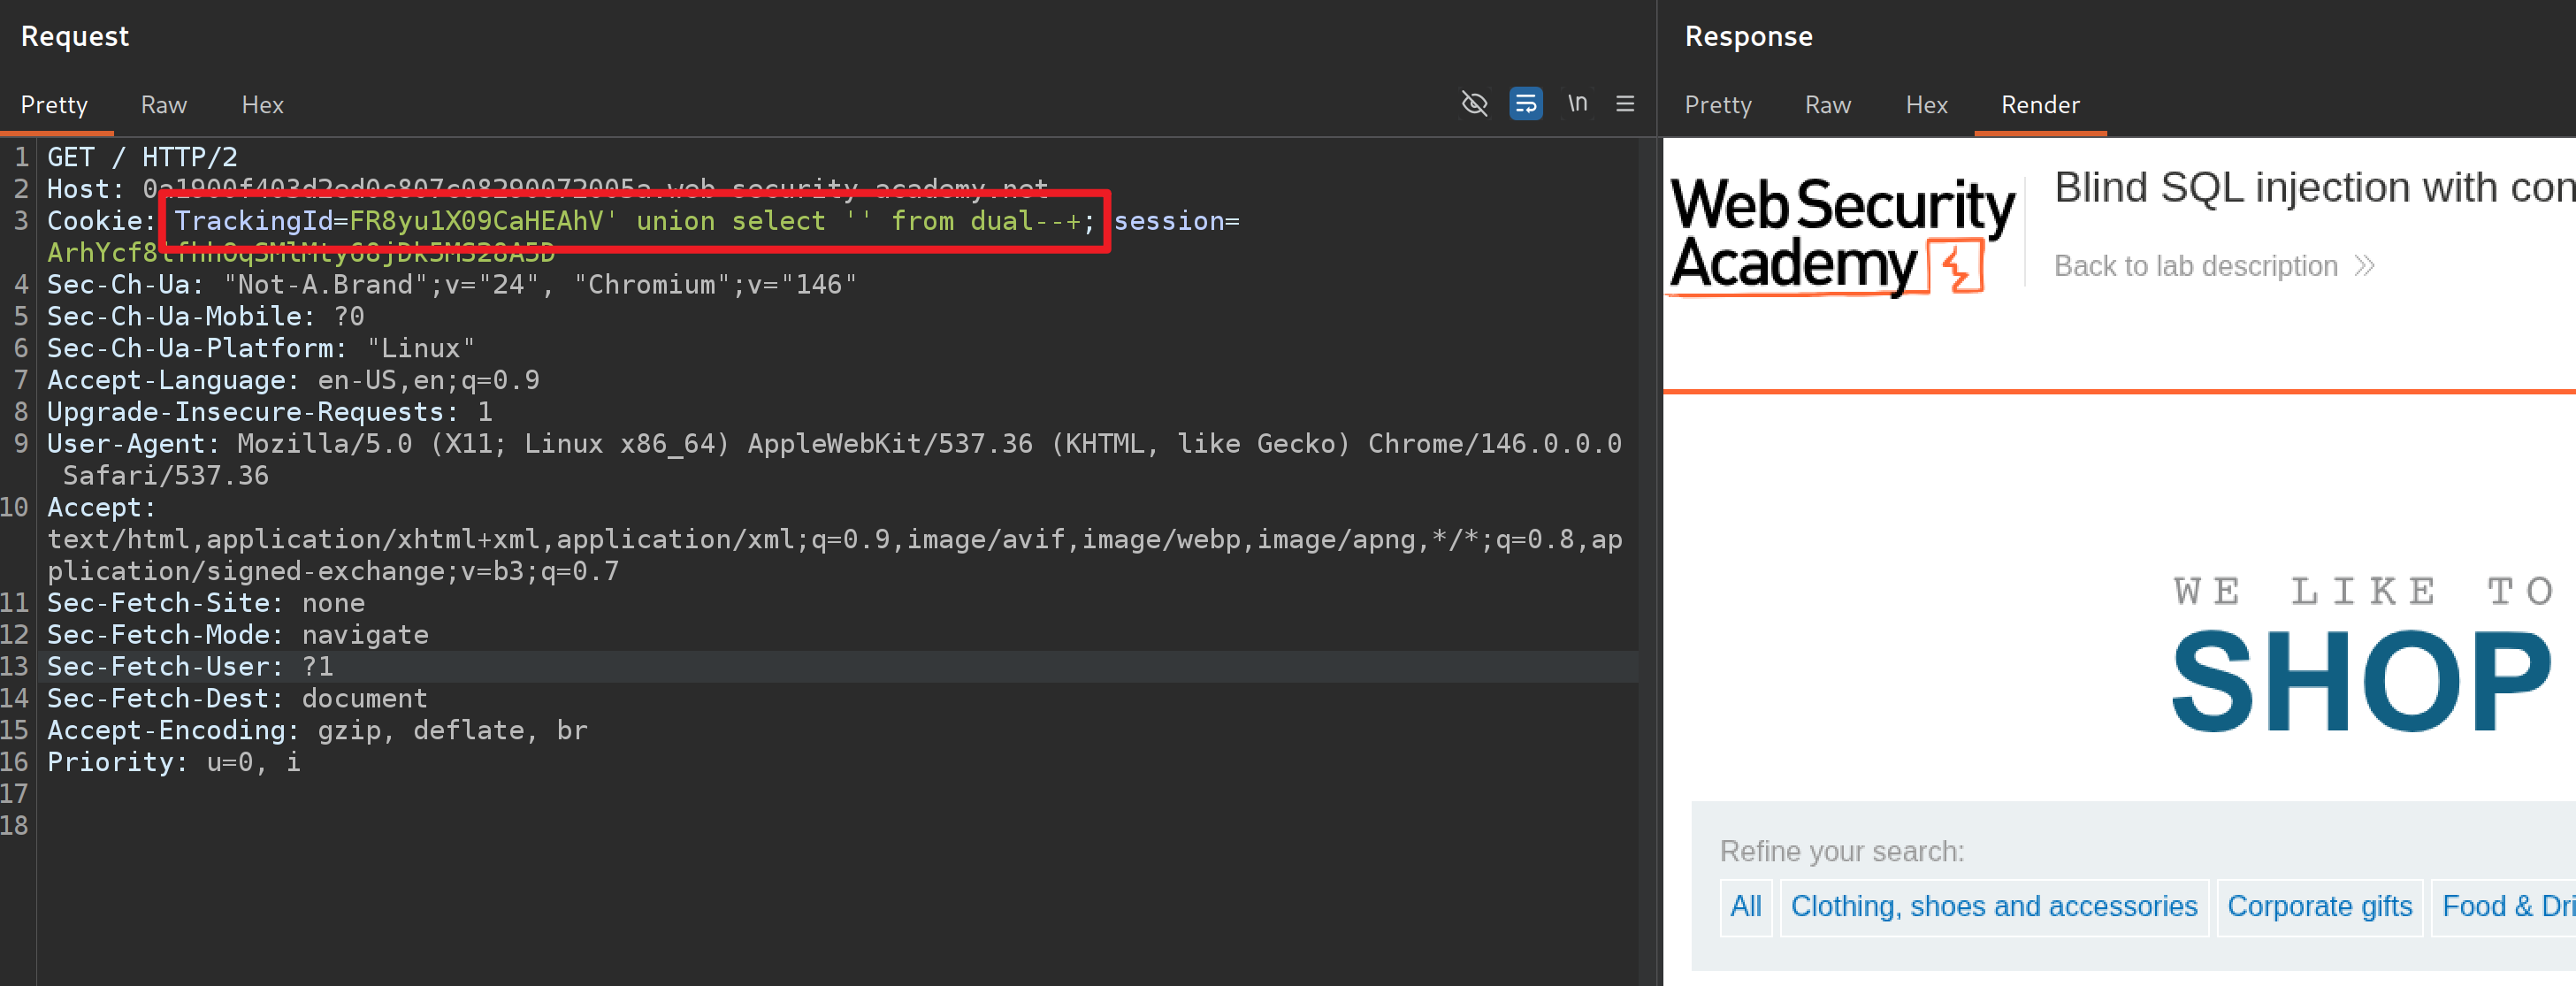The width and height of the screenshot is (2576, 986).
Task: Click the double chevron after lab description
Action: coord(2364,266)
